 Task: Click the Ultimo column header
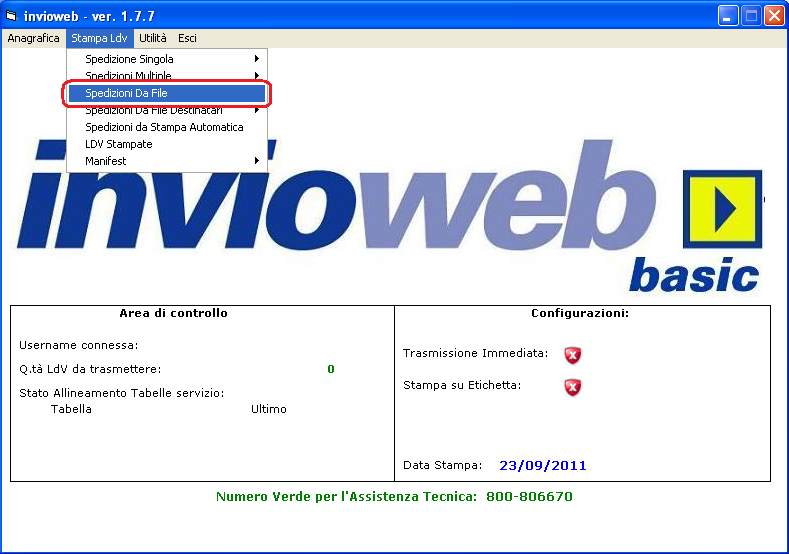pyautogui.click(x=269, y=409)
